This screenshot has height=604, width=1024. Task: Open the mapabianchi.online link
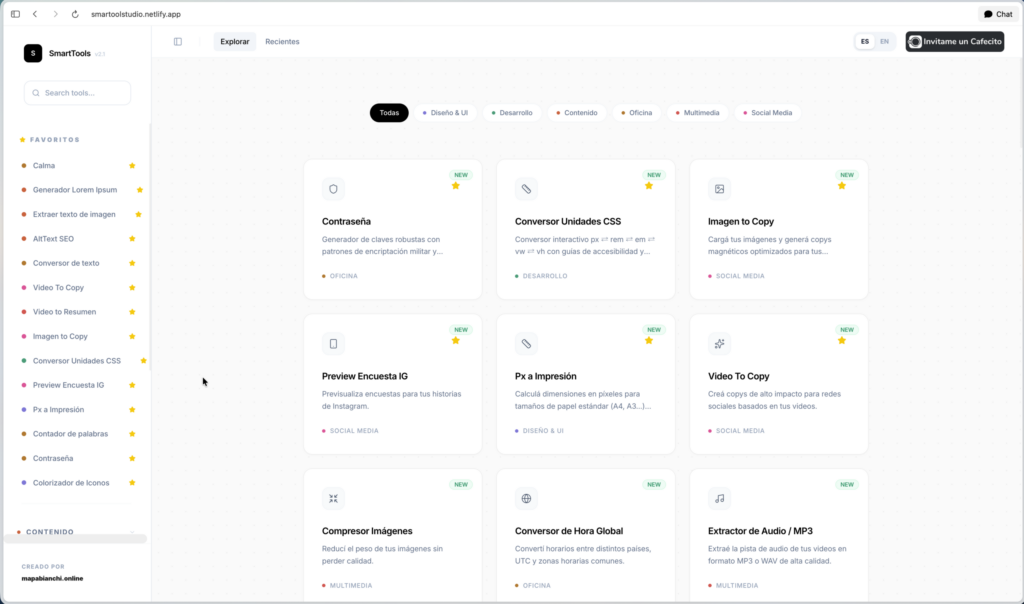tap(52, 579)
